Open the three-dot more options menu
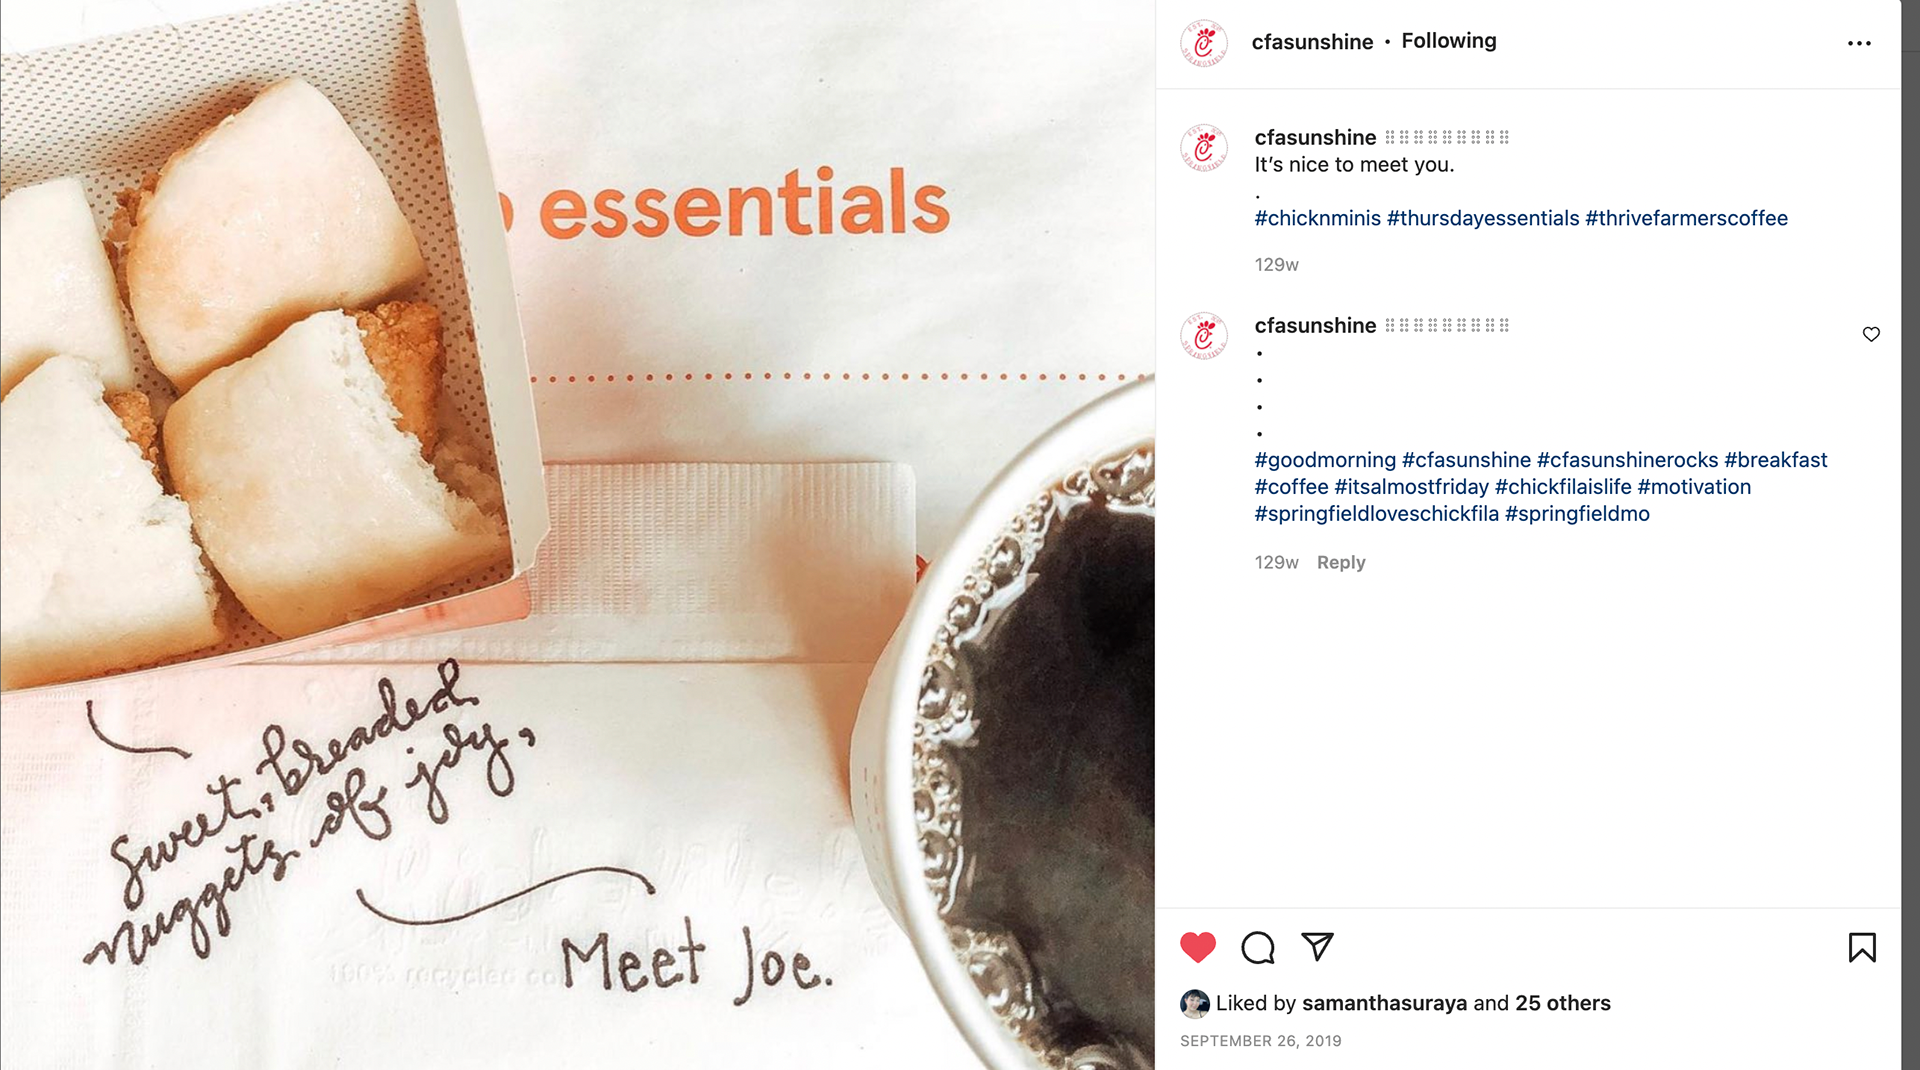This screenshot has height=1070, width=1920. tap(1859, 43)
